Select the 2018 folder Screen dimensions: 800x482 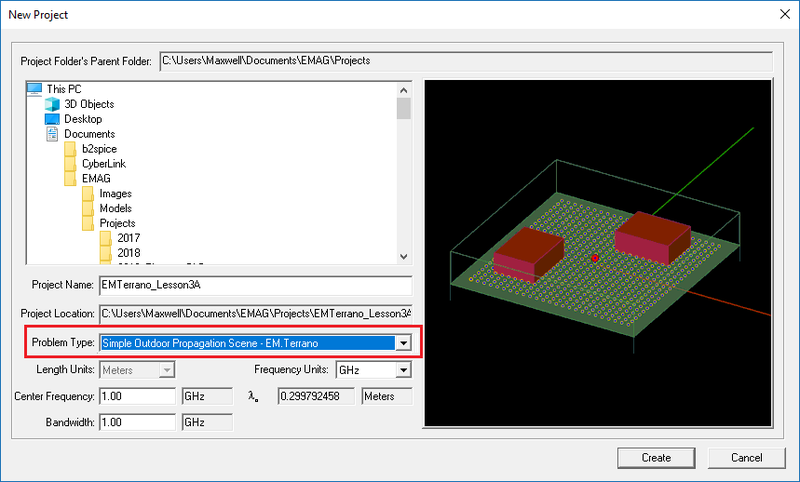[129, 253]
